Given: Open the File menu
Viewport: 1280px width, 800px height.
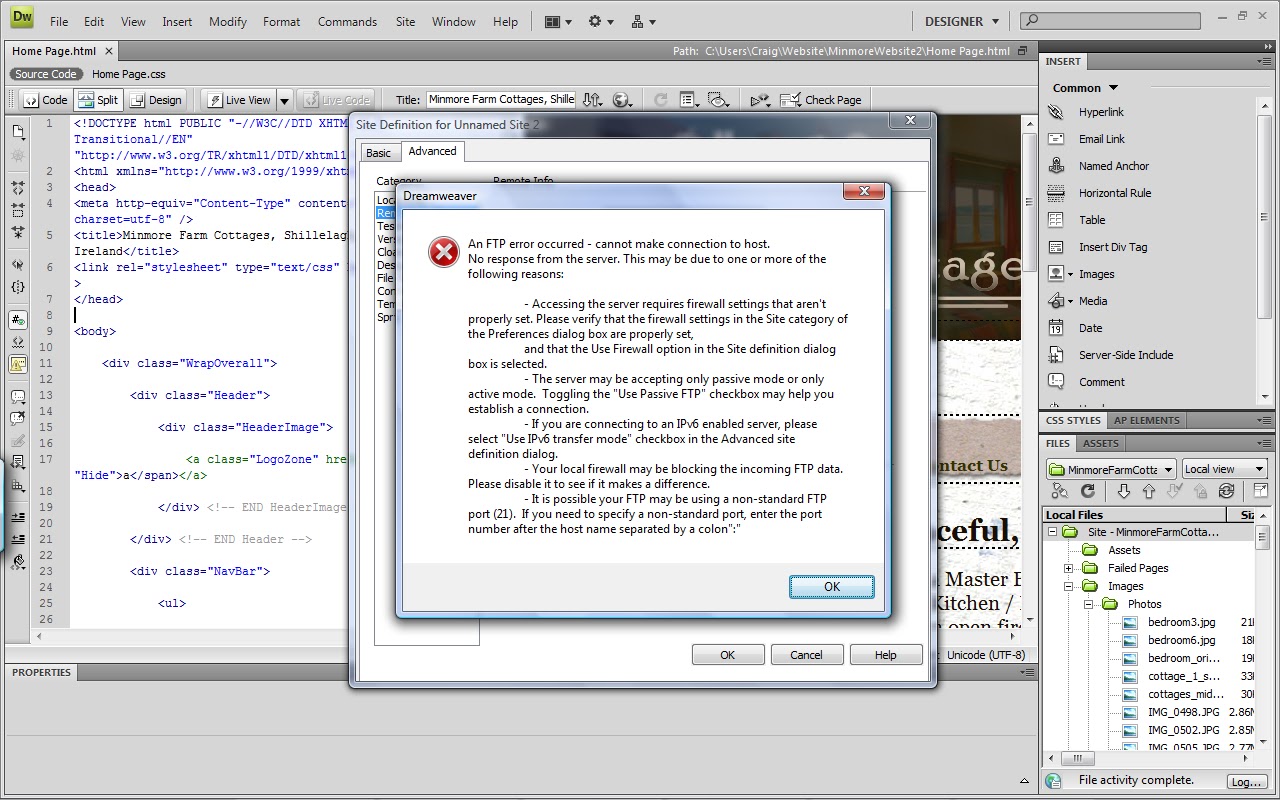Looking at the screenshot, I should (59, 21).
